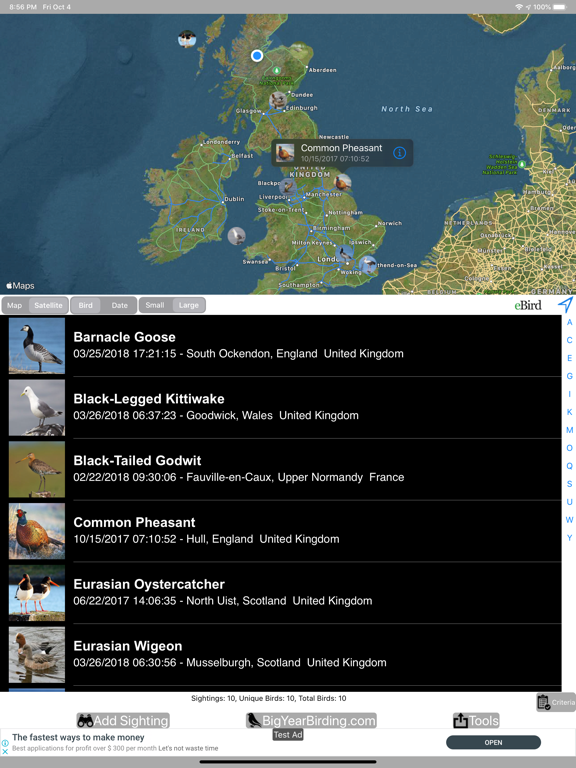Screen dimensions: 576x768
Task: Select Small list row size
Action: click(x=155, y=305)
